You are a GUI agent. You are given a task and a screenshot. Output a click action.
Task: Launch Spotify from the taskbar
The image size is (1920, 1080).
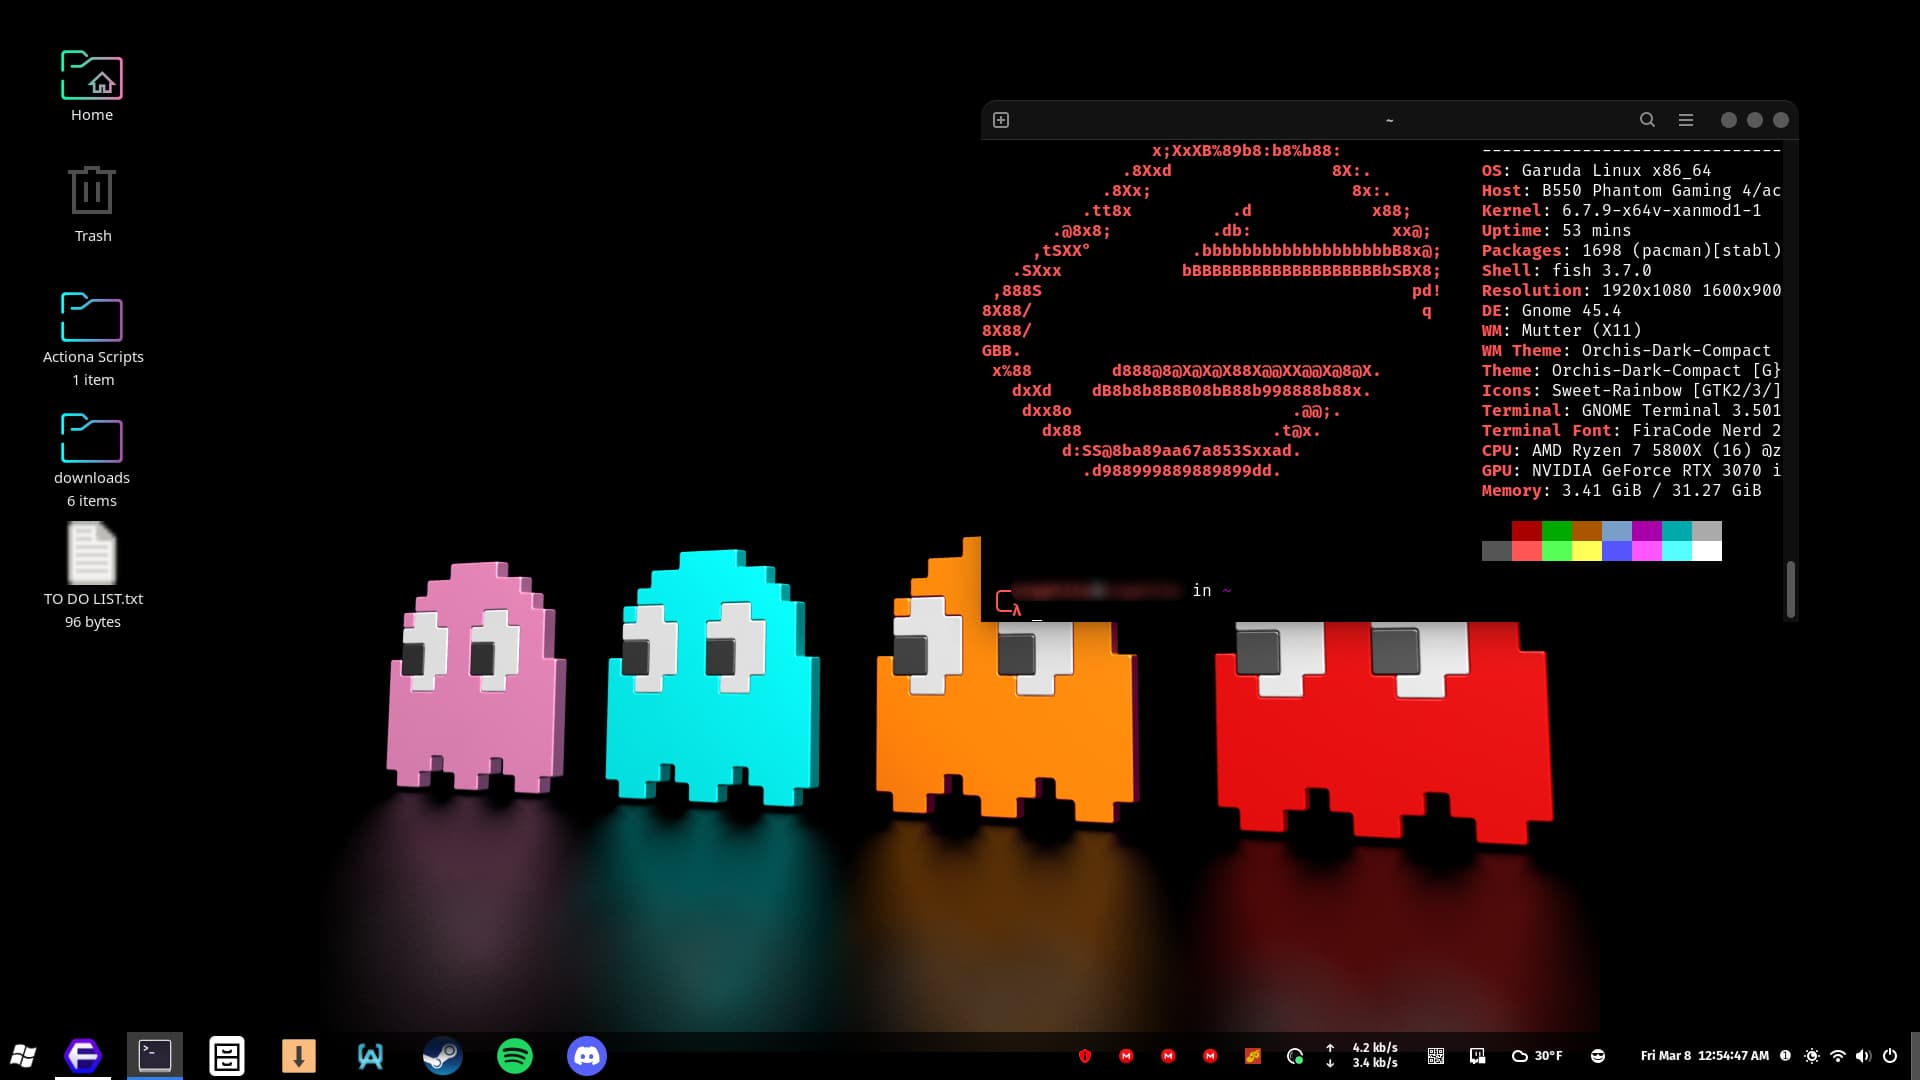point(515,1056)
